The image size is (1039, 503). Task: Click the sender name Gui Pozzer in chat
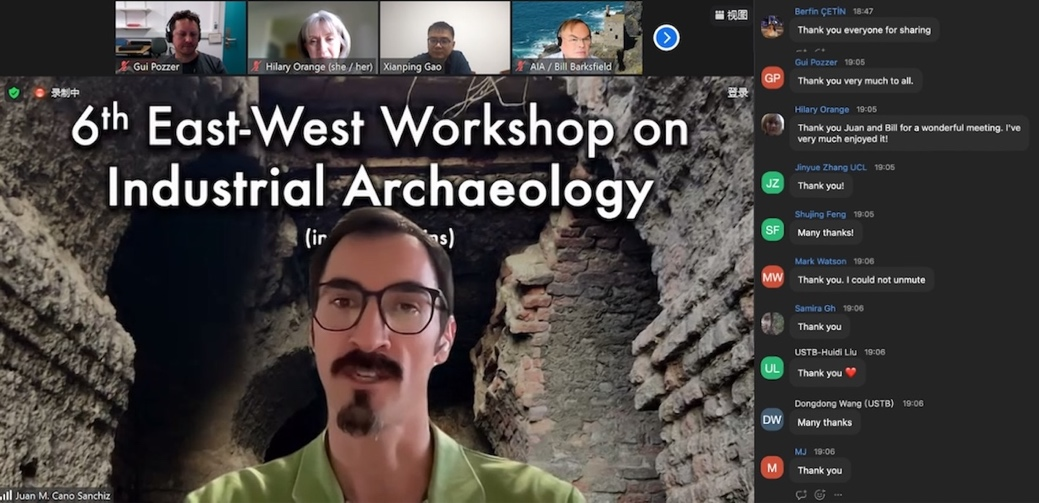(x=816, y=62)
